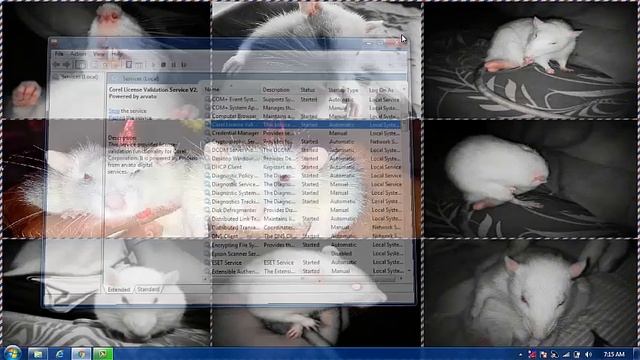Click the volume speaker tray icon
Viewport: 640px width, 360px height.
click(588, 354)
